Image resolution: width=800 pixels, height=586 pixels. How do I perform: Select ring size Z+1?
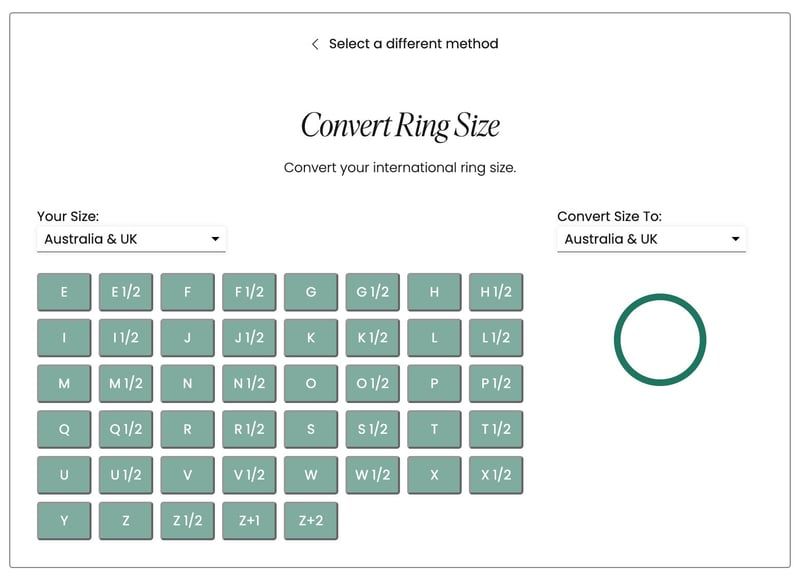[x=249, y=521]
